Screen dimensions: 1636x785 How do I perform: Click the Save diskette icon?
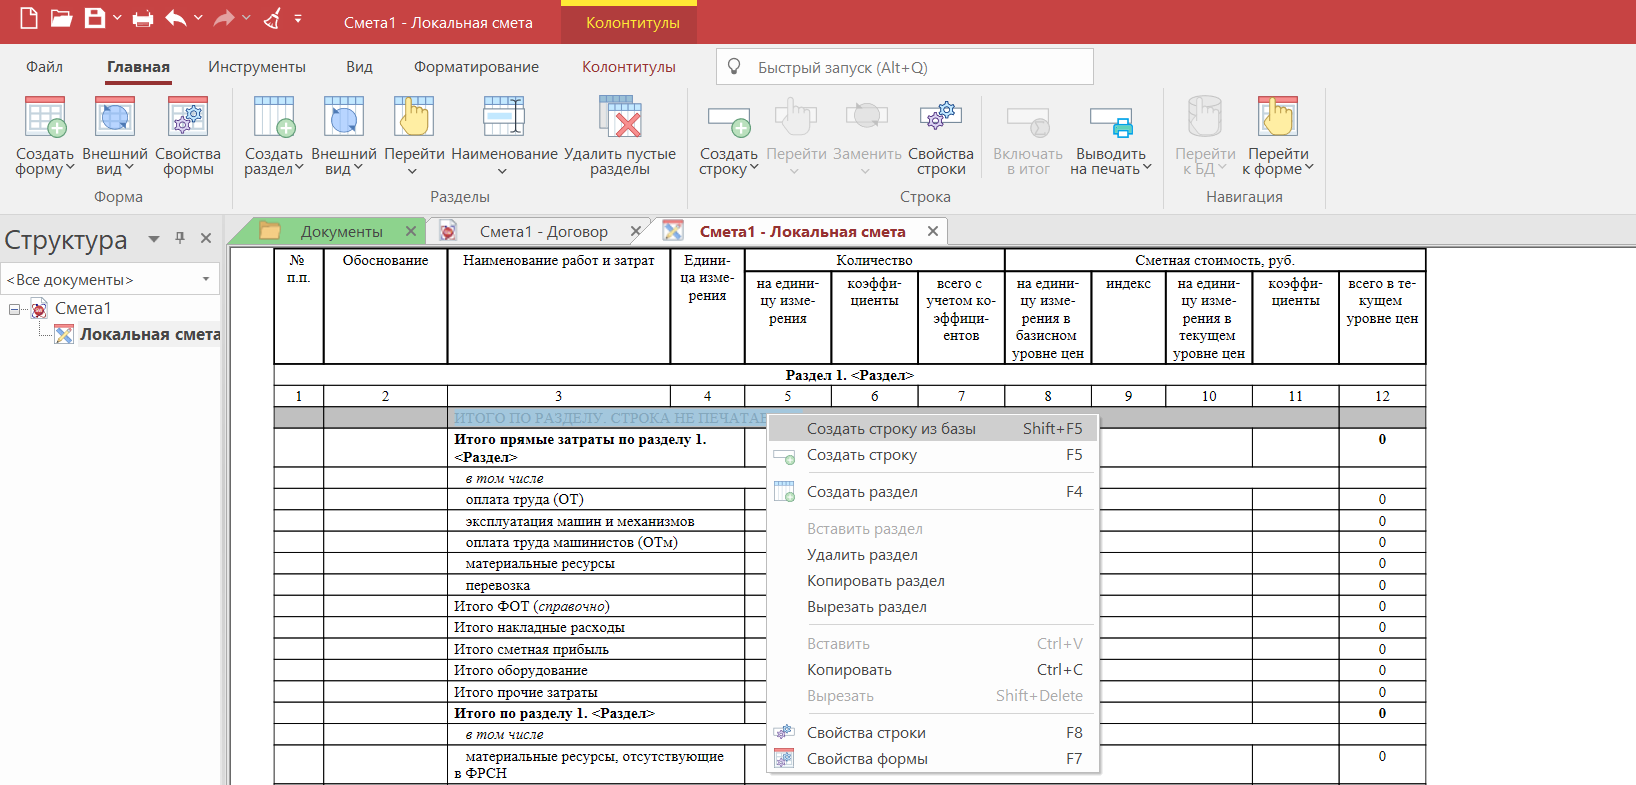coord(95,18)
